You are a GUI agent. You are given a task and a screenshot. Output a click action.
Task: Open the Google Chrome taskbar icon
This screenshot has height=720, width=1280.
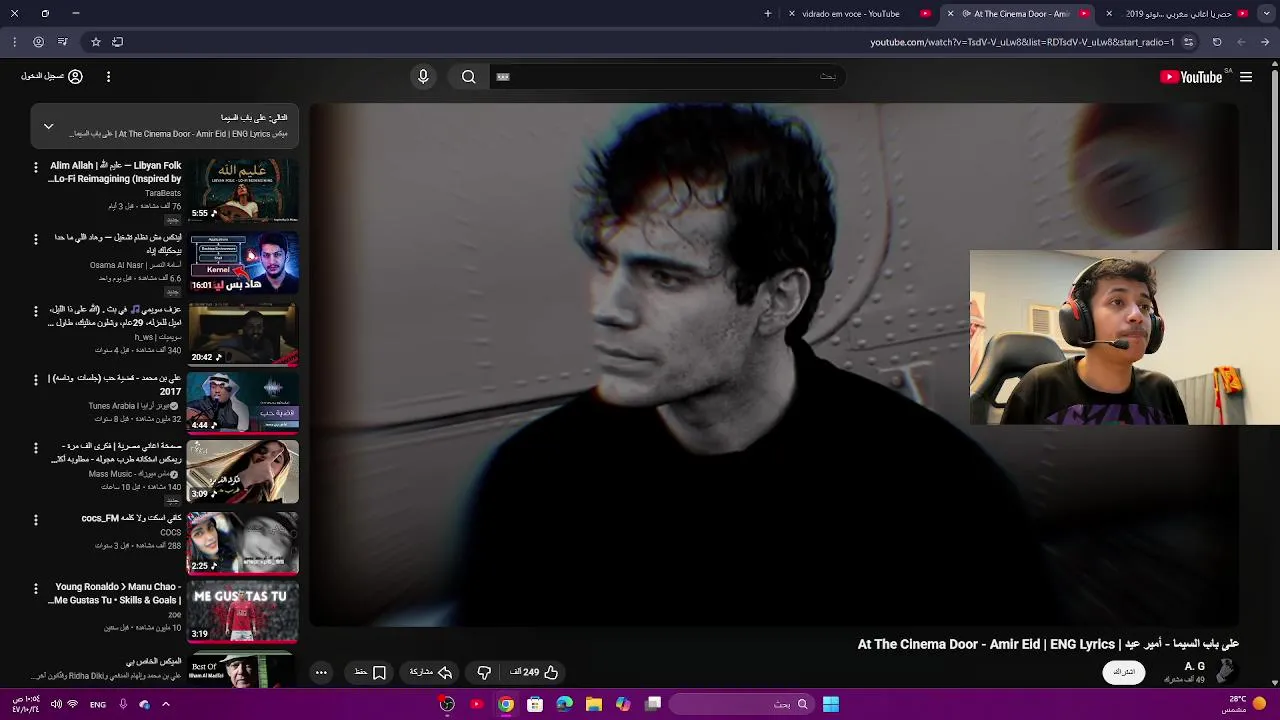(506, 704)
